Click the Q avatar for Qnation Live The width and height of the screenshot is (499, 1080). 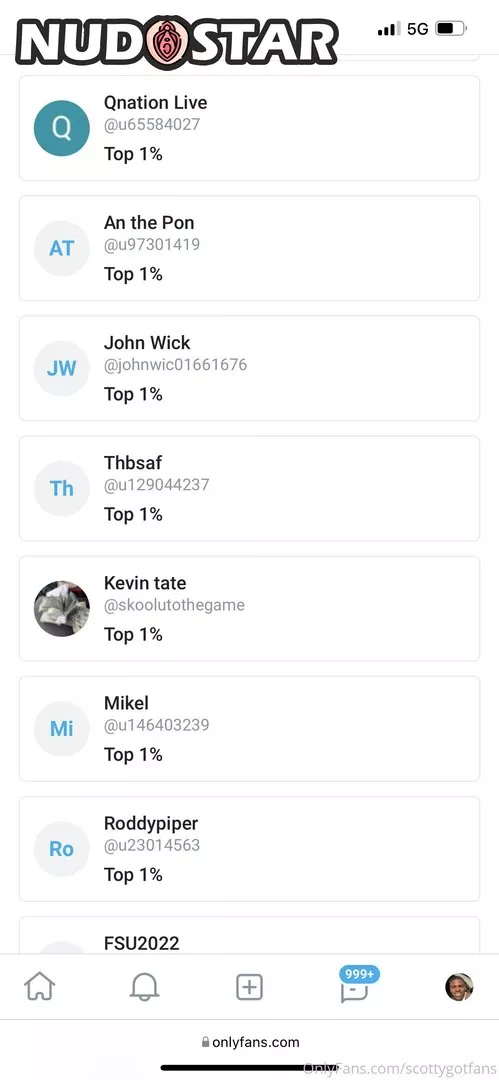click(61, 128)
